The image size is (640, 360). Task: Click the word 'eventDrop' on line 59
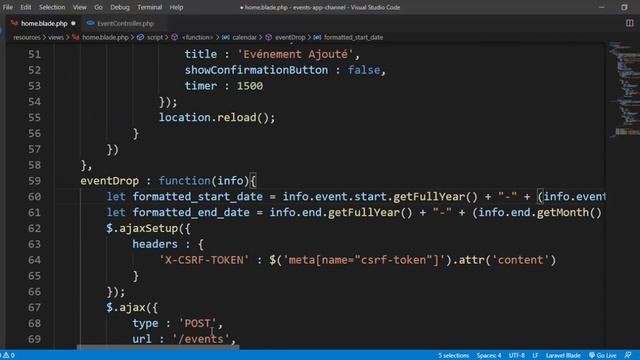pos(109,181)
